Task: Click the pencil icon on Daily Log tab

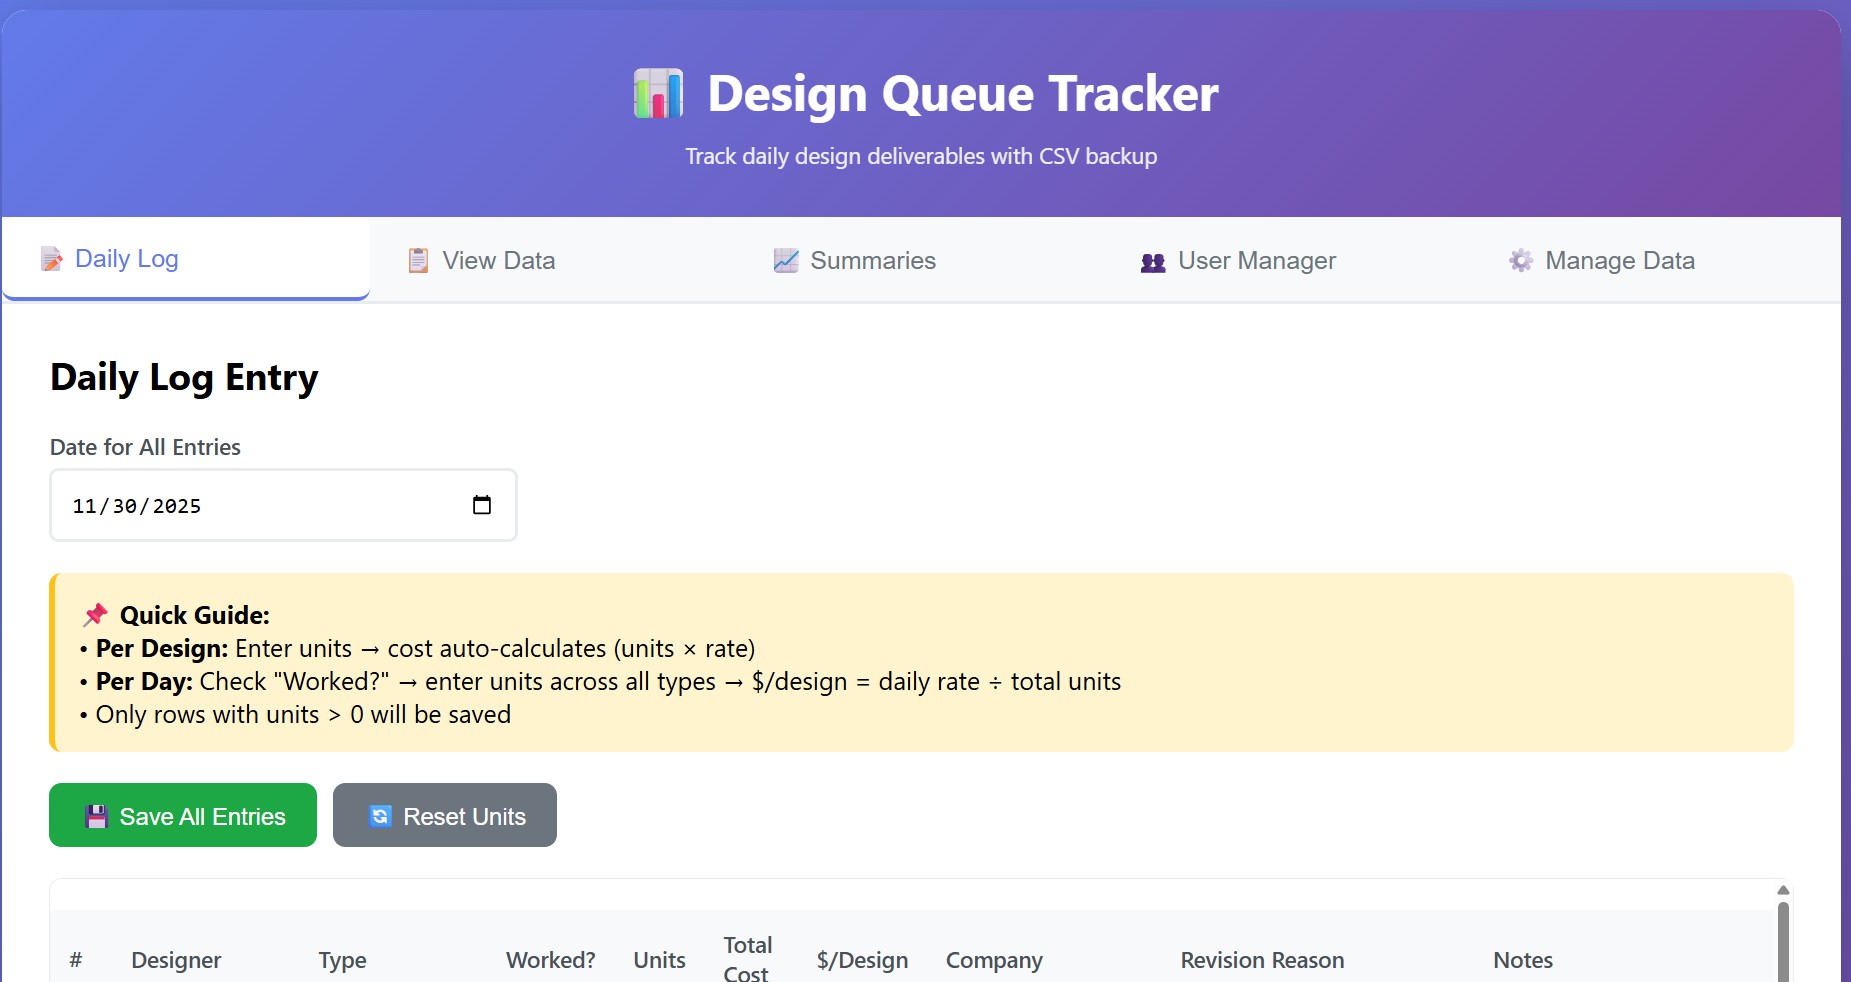Action: point(52,260)
